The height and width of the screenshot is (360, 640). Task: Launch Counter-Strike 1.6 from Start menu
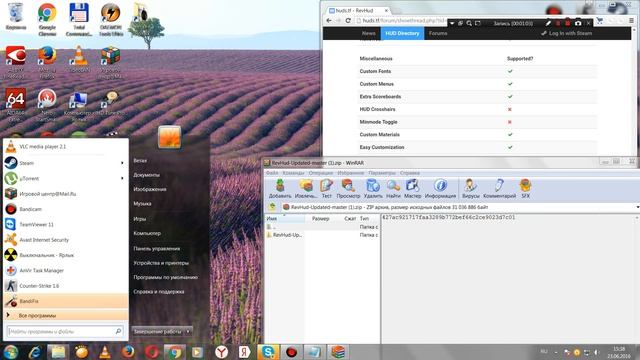[x=66, y=286]
